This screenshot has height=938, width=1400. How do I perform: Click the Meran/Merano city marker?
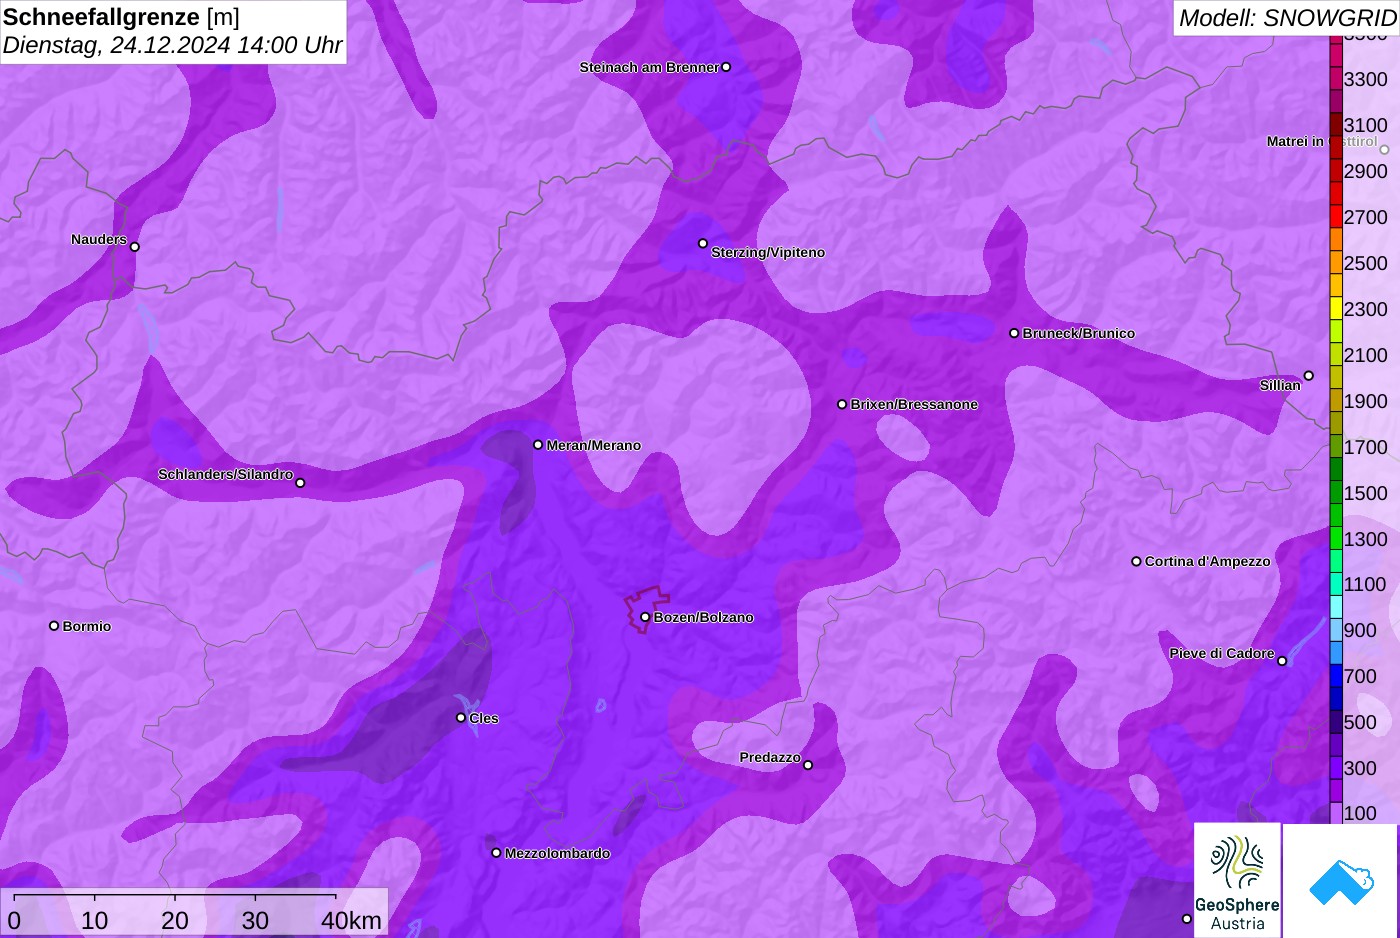pos(538,445)
